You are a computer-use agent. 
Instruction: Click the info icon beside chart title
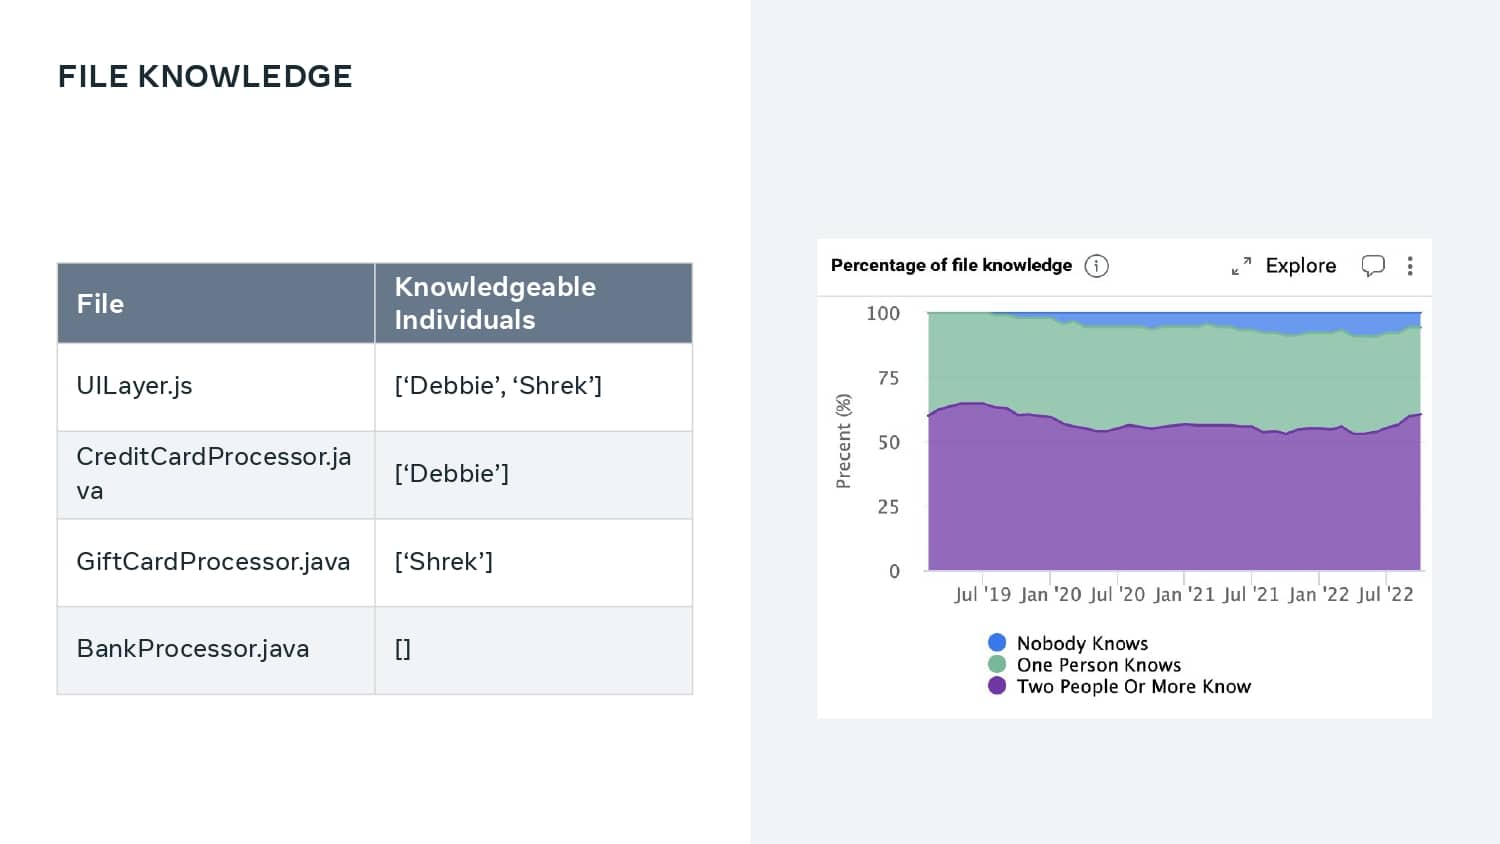[1096, 266]
